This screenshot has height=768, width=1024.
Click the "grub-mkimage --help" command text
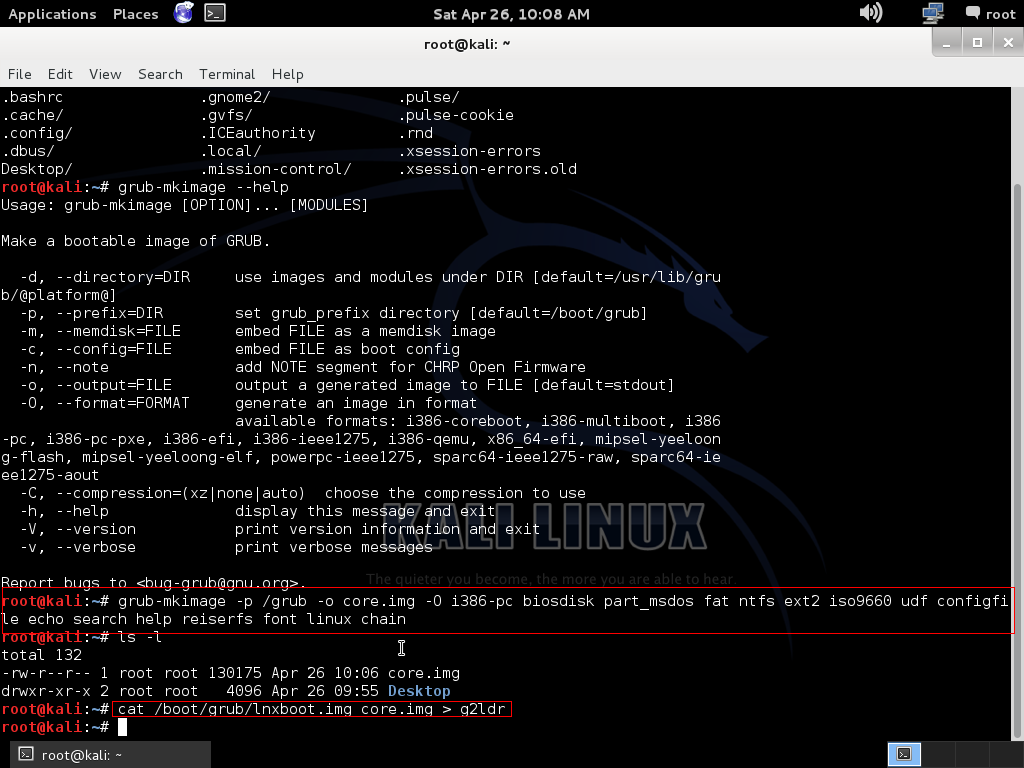point(203,187)
